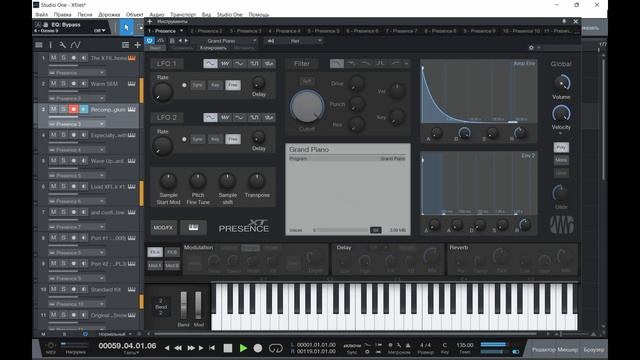This screenshot has width=640, height=360.
Task: Open the 1 - Presence tab dropdown arrow
Action: pyautogui.click(x=182, y=31)
